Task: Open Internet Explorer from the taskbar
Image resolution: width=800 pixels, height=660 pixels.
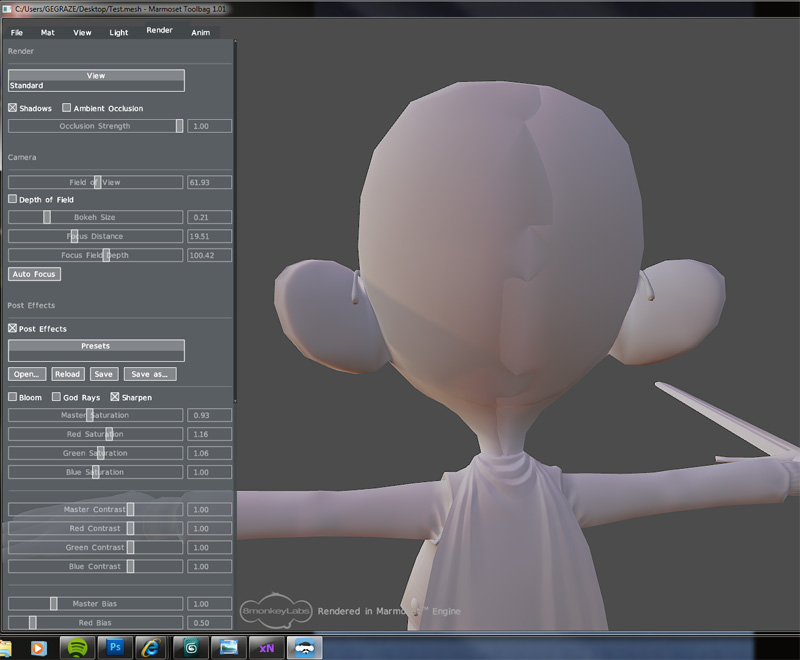Action: tap(151, 648)
